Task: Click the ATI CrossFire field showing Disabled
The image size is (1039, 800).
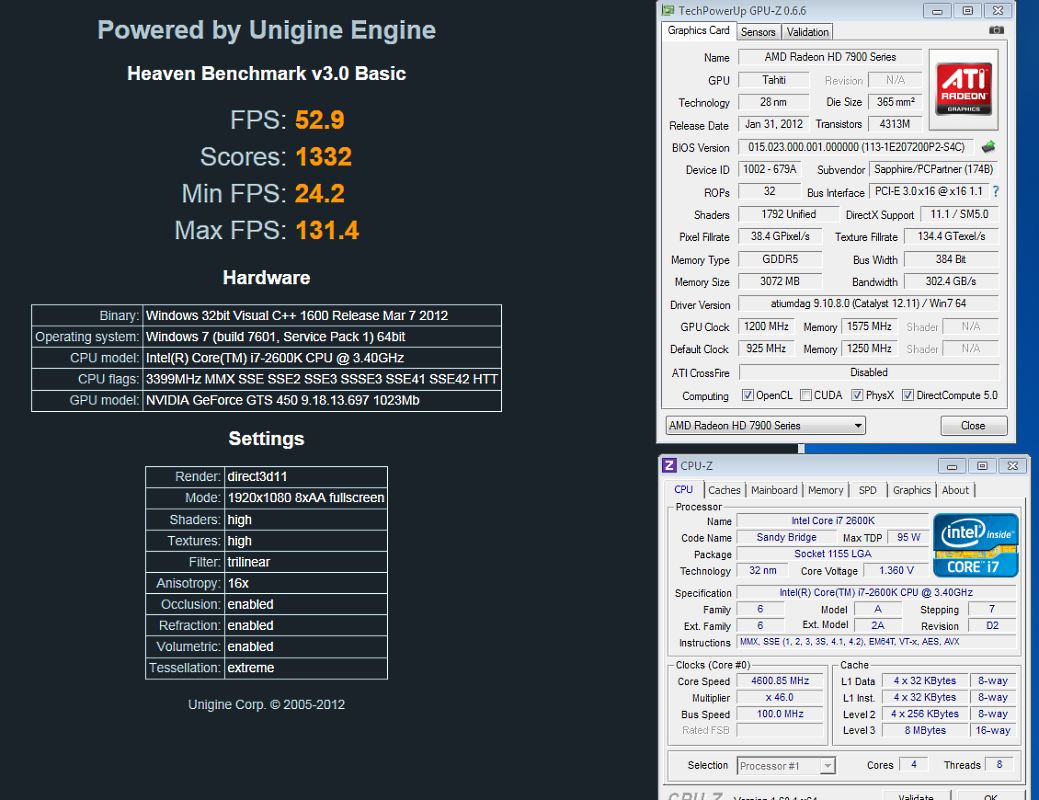Action: coord(868,372)
